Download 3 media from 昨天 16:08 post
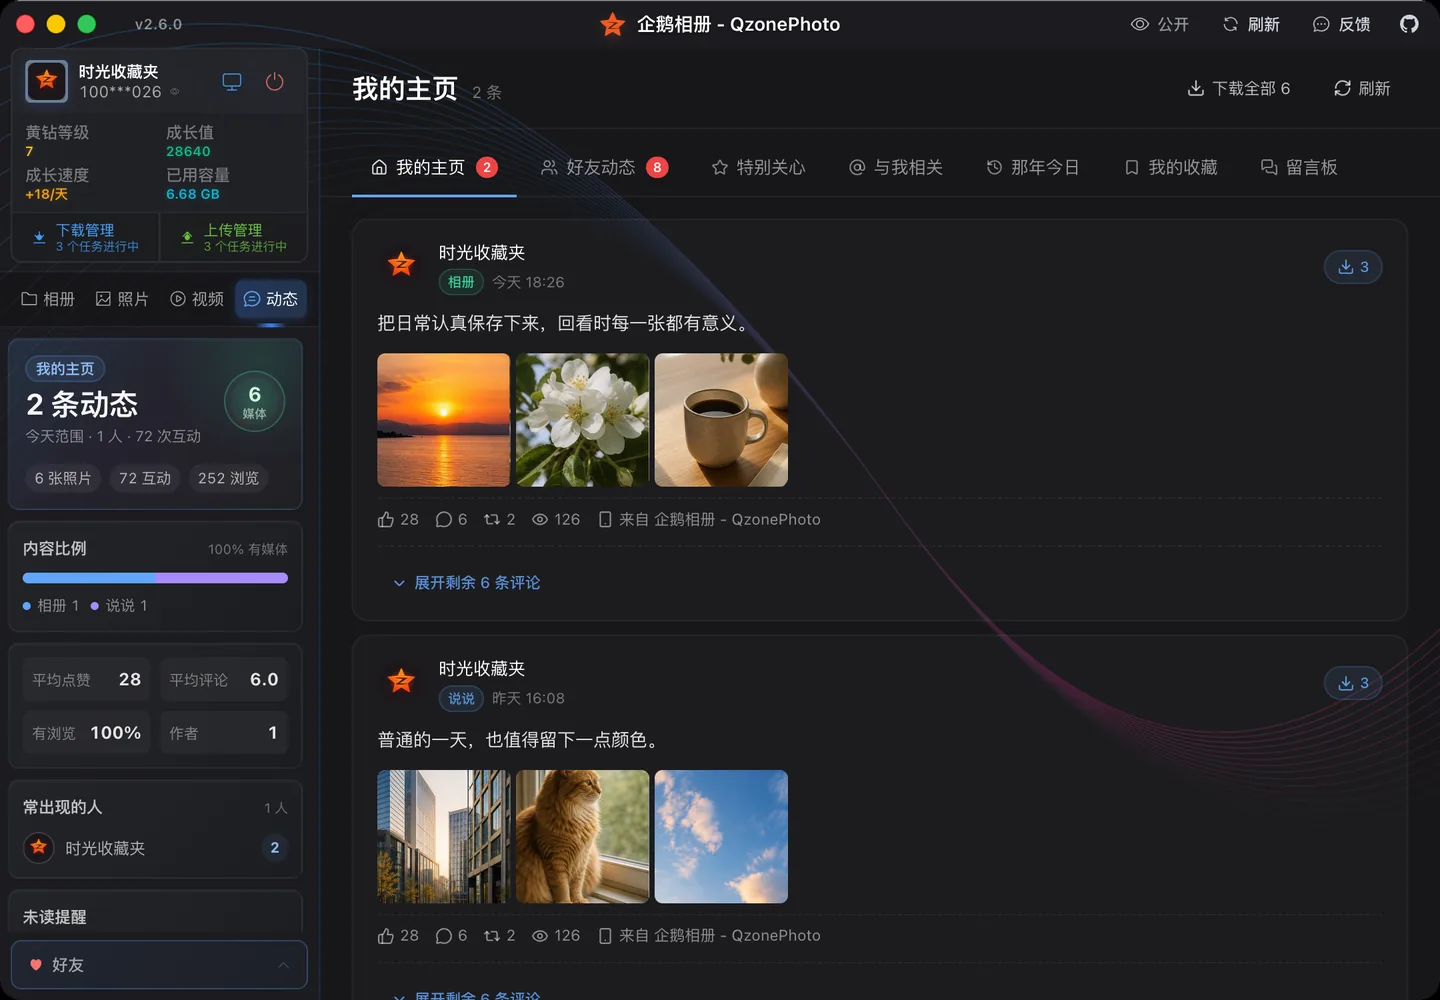1440x1000 pixels. coord(1353,683)
